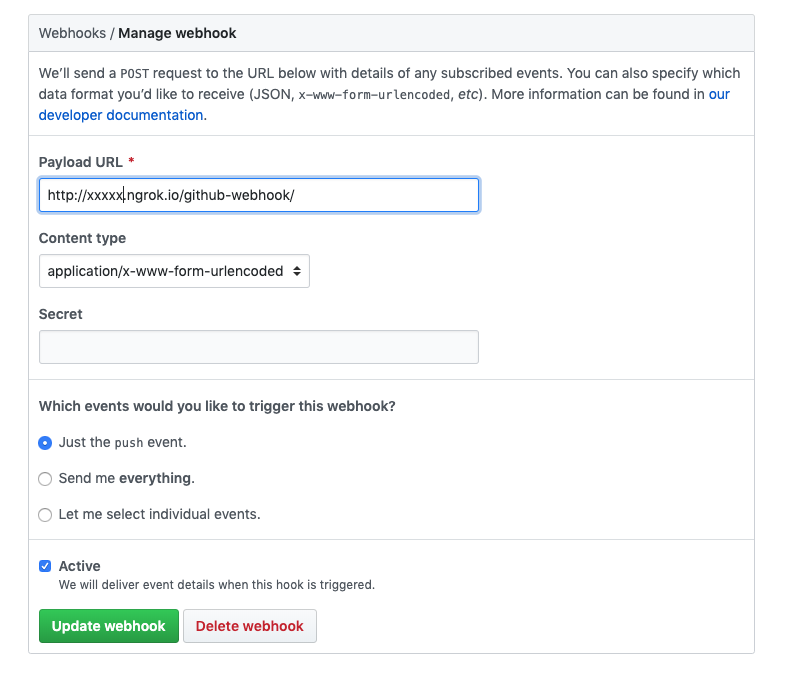Open the developer documentation link
The width and height of the screenshot is (791, 674).
point(123,116)
